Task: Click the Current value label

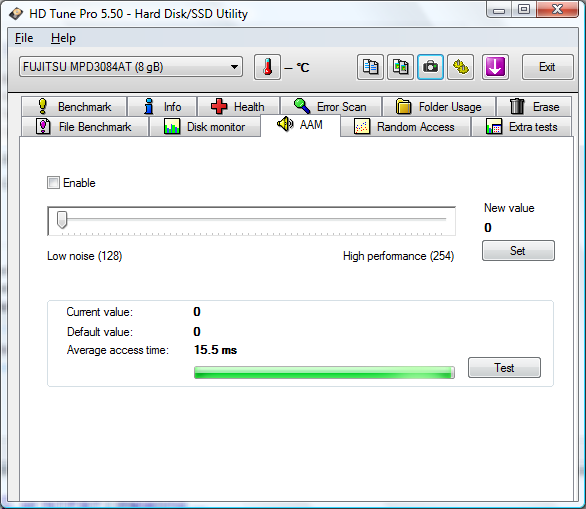Action: click(99, 312)
